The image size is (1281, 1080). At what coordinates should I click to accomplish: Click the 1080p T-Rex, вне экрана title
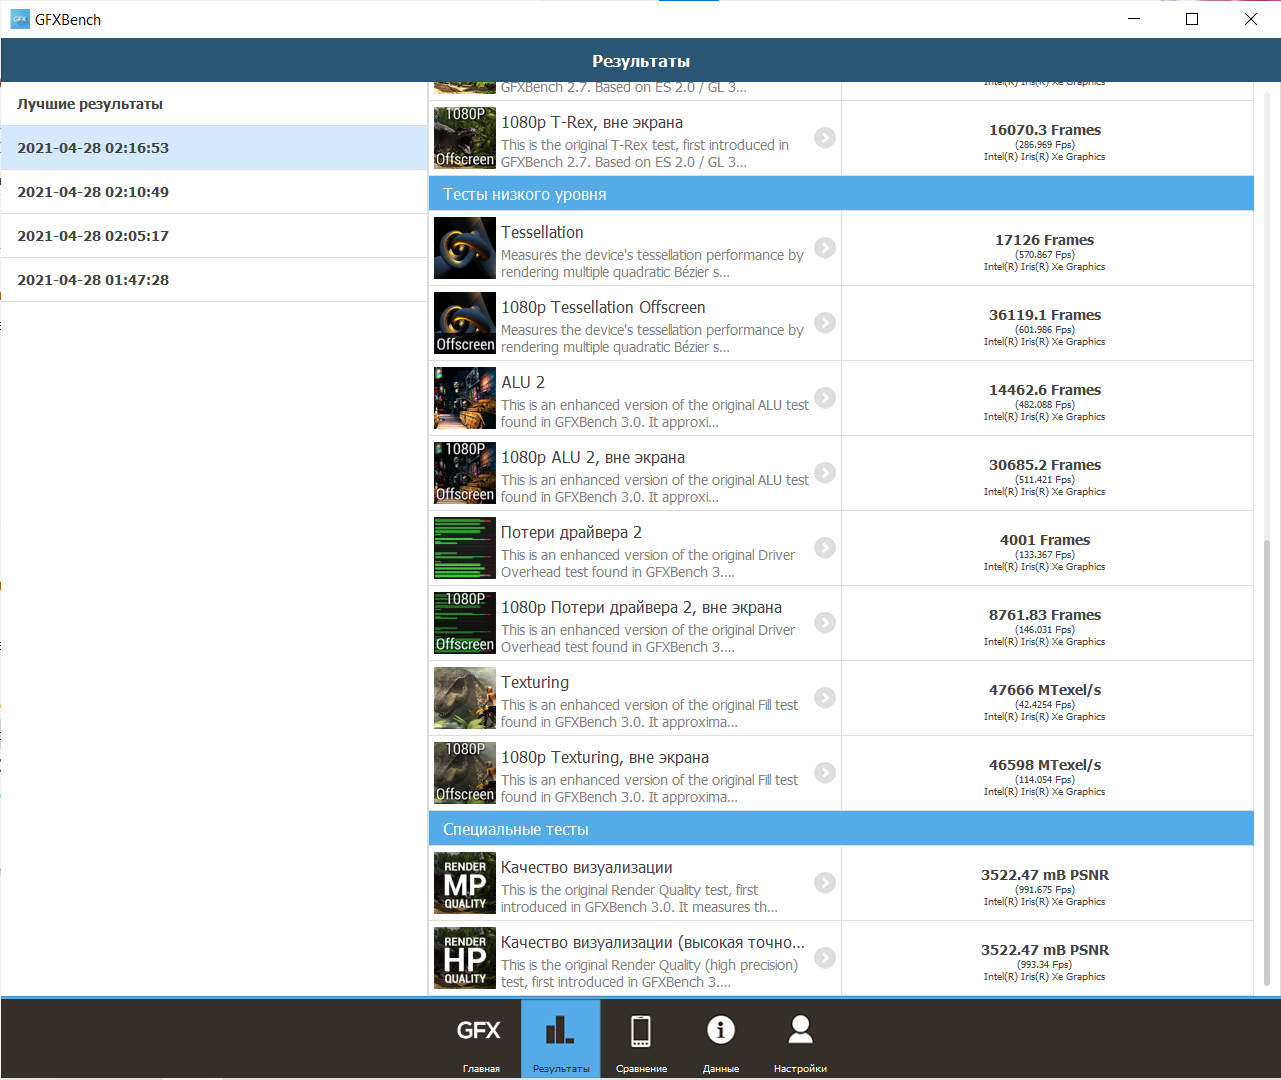click(x=592, y=122)
